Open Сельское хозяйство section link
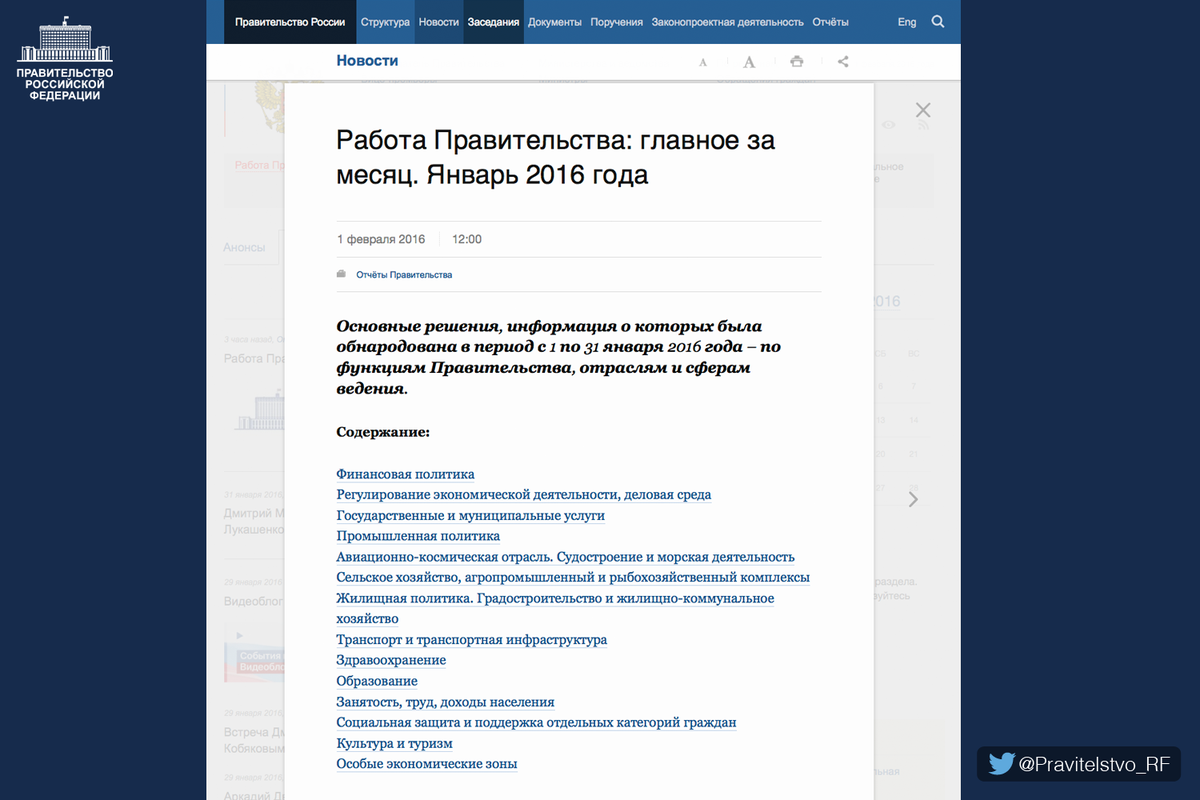The image size is (1200, 800). pos(573,578)
